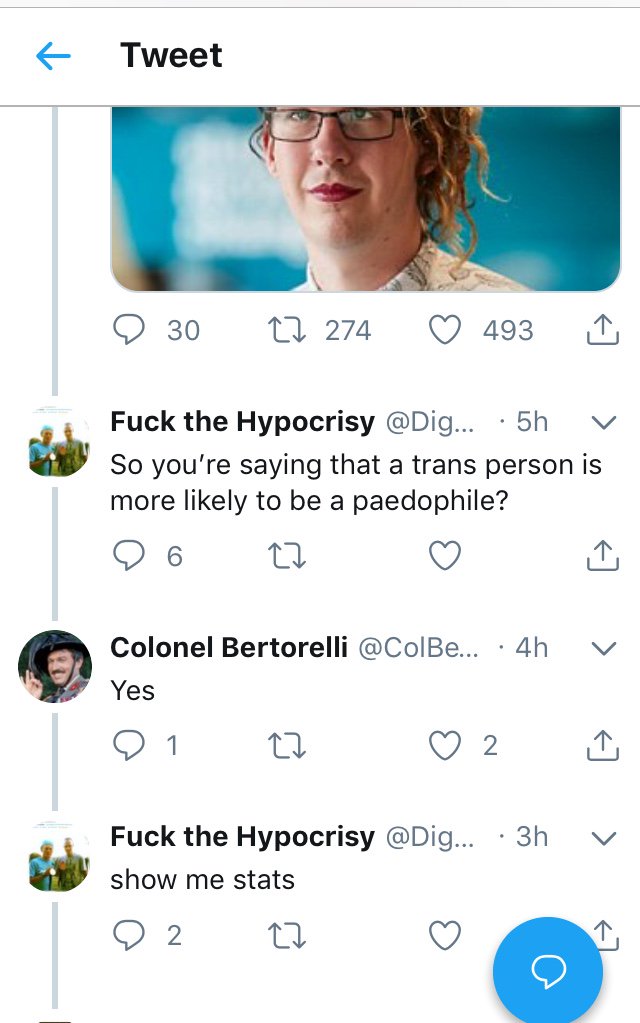Image resolution: width=640 pixels, height=1023 pixels.
Task: Like the tweet with 493 likes
Action: (x=445, y=330)
